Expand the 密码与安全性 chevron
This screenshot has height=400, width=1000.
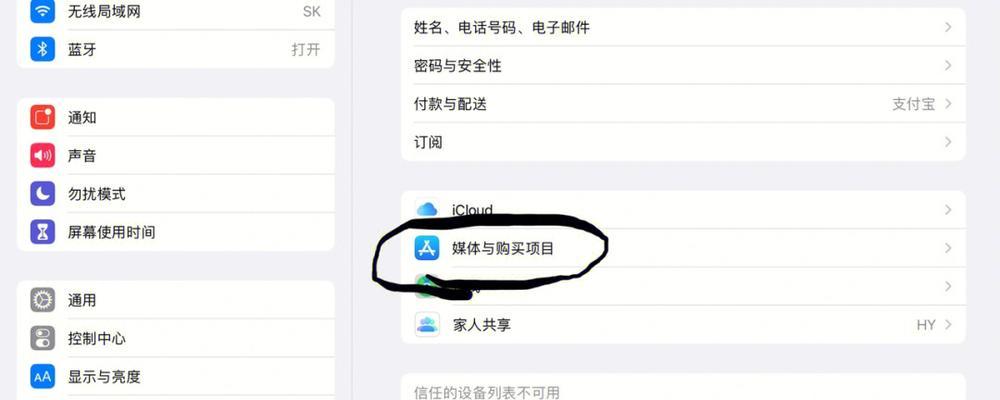tap(948, 65)
